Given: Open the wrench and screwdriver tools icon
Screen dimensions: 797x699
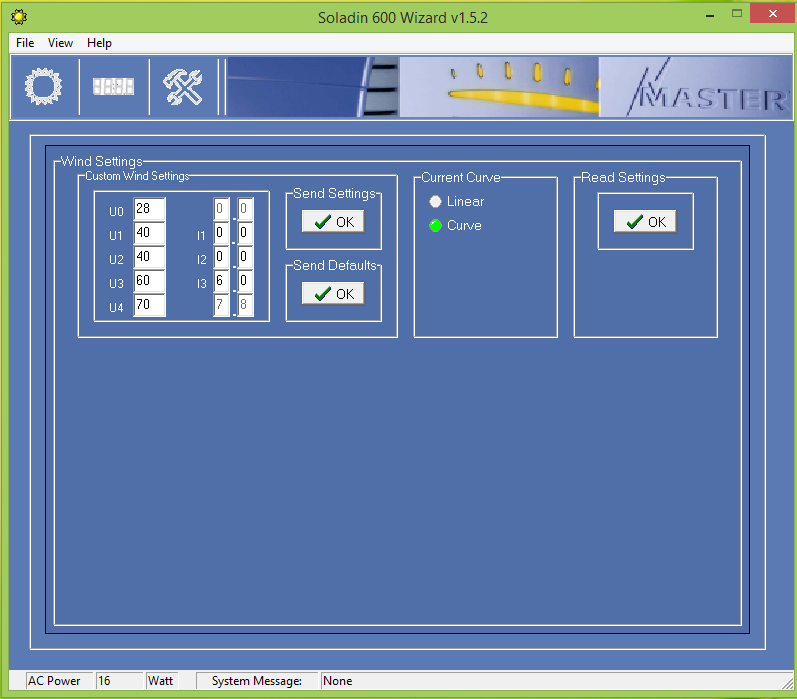Looking at the screenshot, I should coord(183,87).
